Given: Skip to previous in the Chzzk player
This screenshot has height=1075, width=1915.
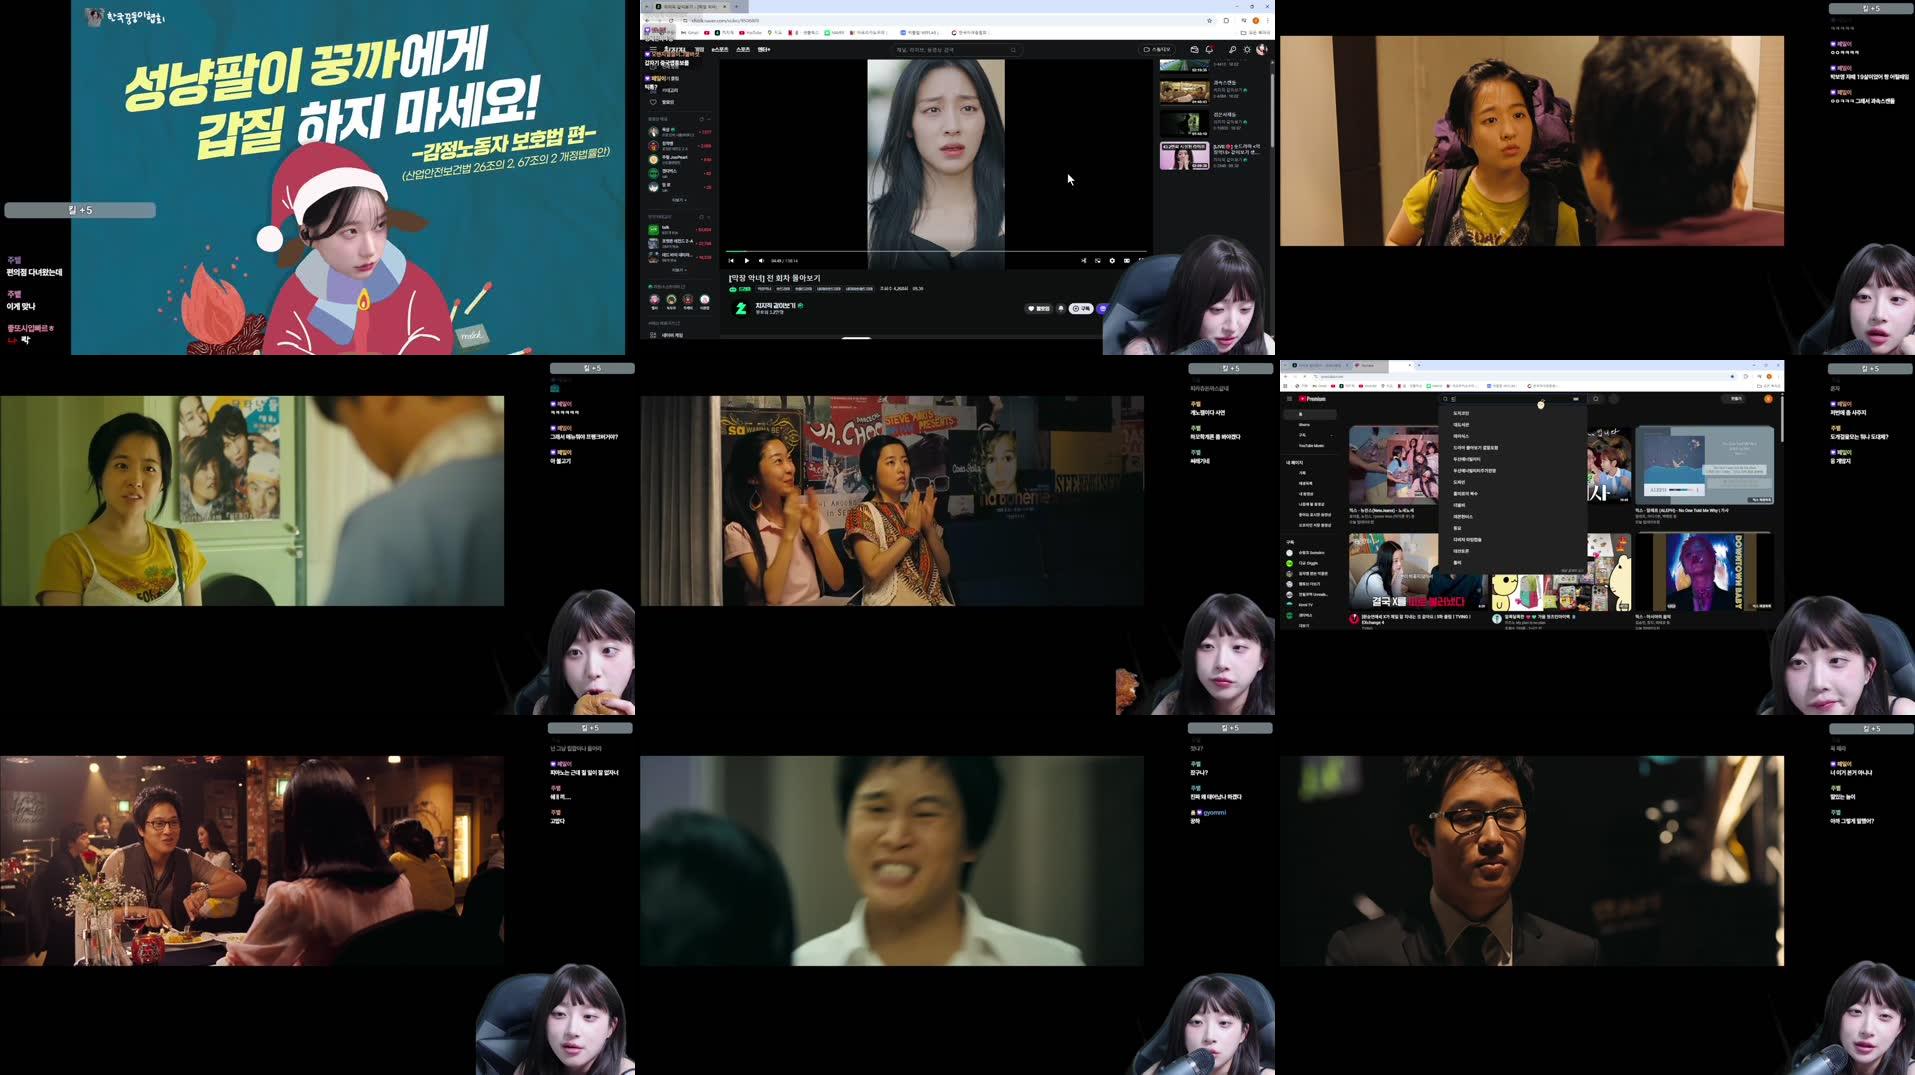Looking at the screenshot, I should (x=731, y=261).
